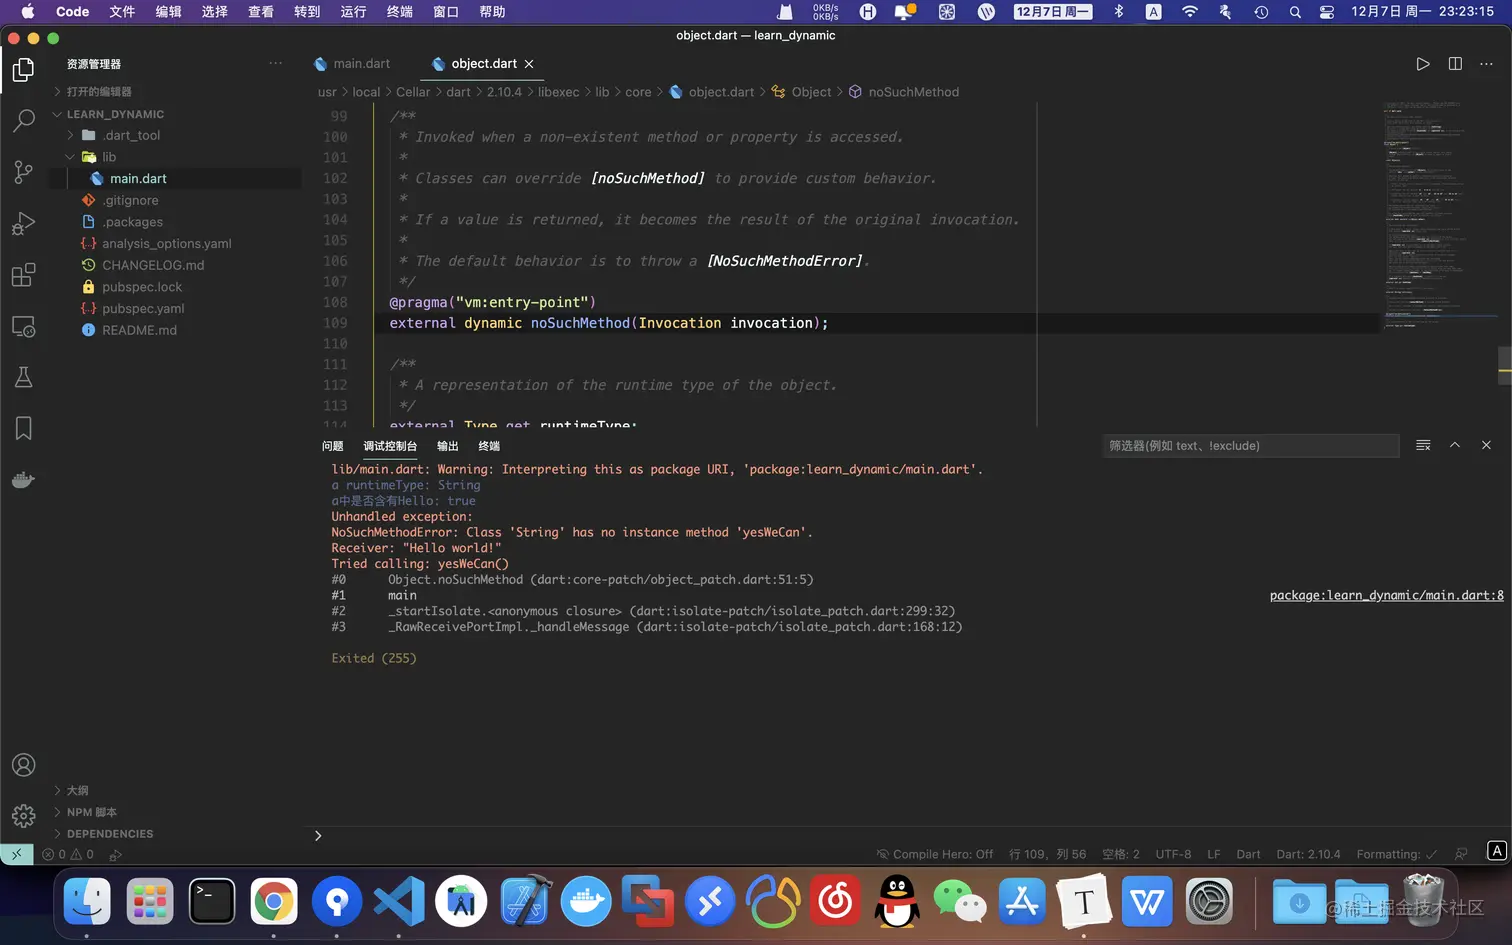This screenshot has height=945, width=1512.
Task: Launch WeChat from the Dock
Action: coord(960,902)
